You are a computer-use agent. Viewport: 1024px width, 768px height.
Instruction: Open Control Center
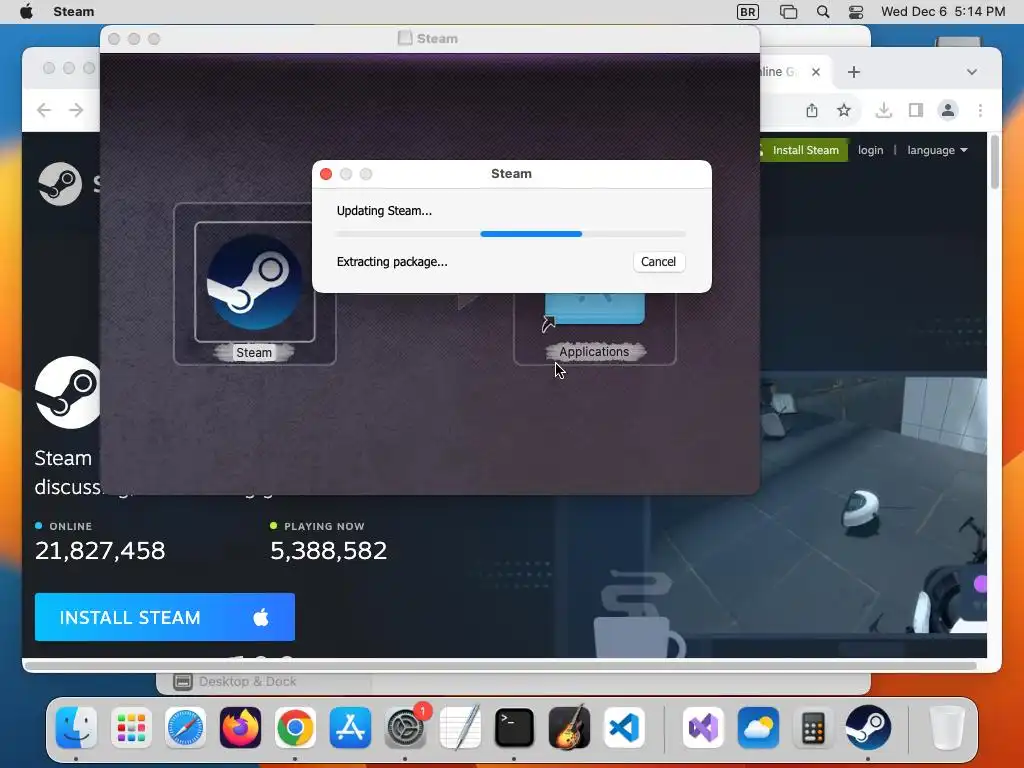(x=856, y=12)
